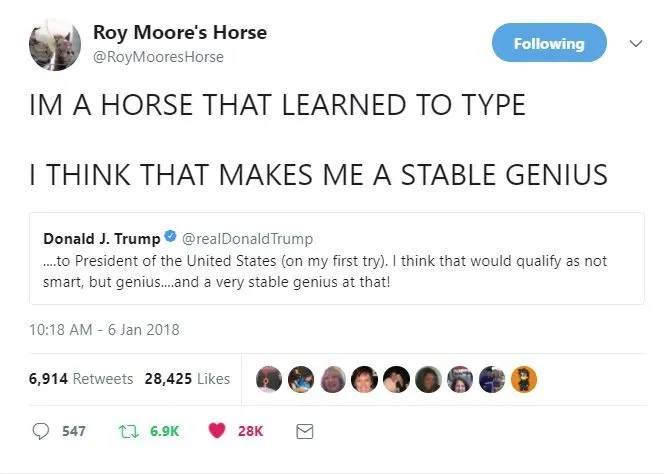The image size is (664, 474).
Task: Open the 6,914 Retweets list
Action: coord(81,379)
